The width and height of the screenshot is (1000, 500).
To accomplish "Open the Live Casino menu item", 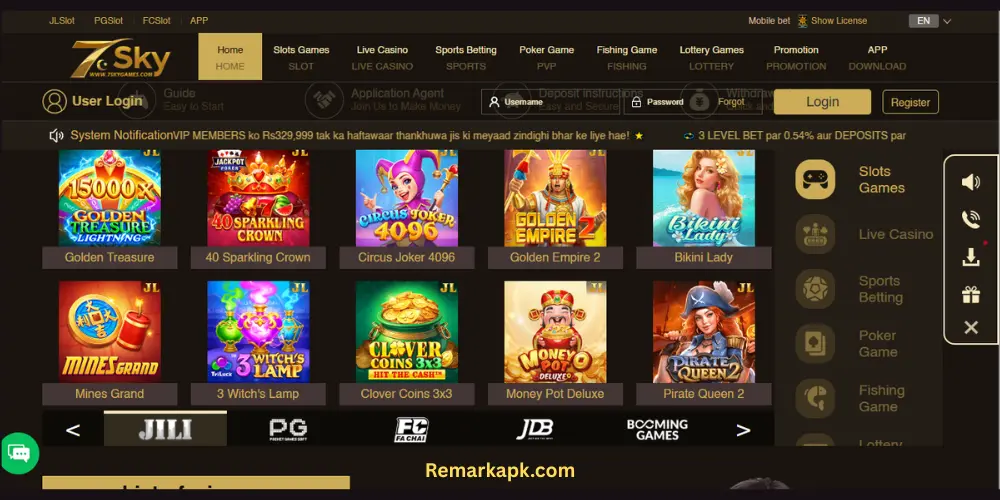I will tap(382, 57).
